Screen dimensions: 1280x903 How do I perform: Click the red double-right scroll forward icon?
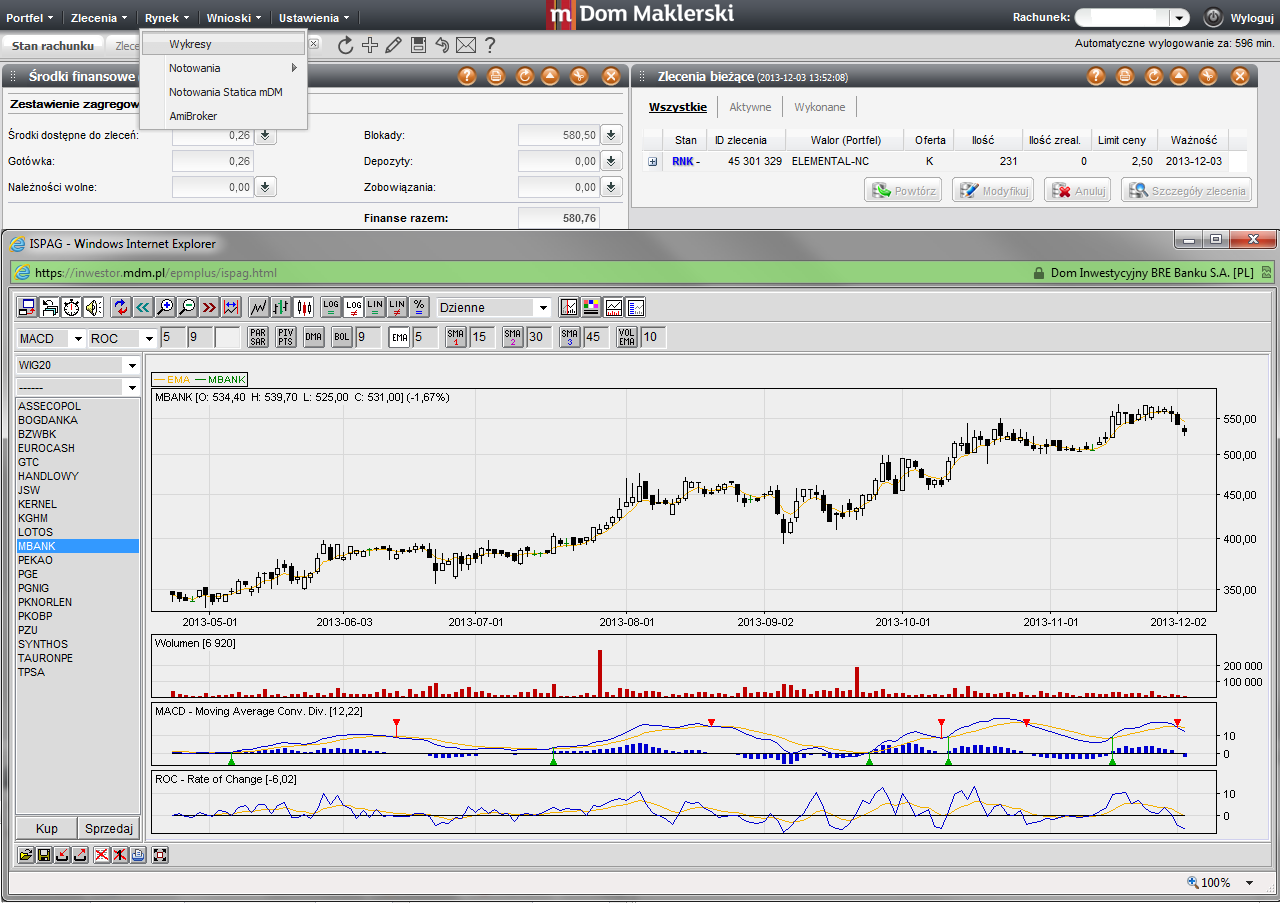[209, 307]
